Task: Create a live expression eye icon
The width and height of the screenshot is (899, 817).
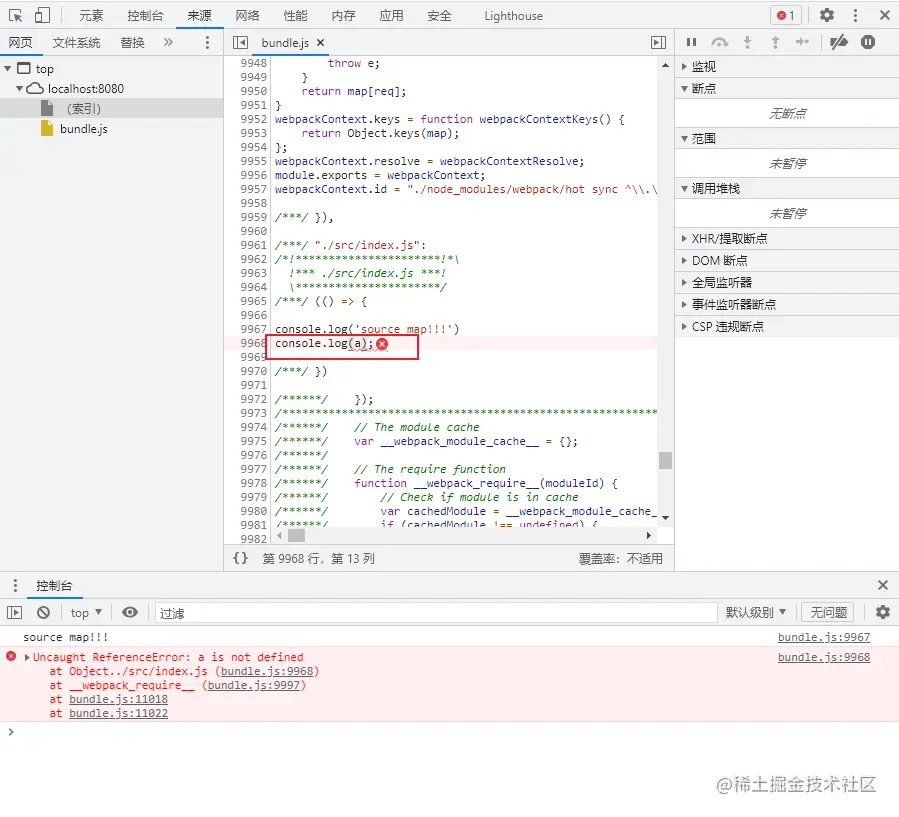Action: 130,612
